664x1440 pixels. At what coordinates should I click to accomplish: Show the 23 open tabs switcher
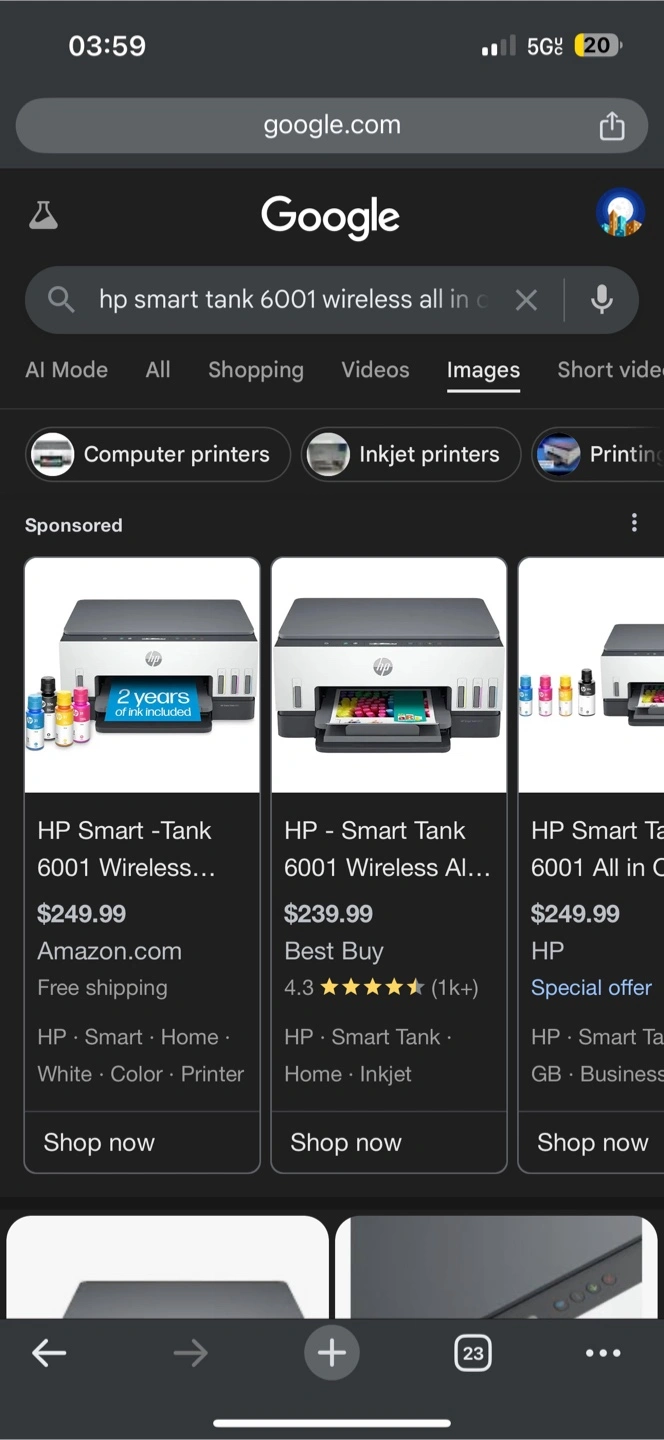(x=473, y=1354)
